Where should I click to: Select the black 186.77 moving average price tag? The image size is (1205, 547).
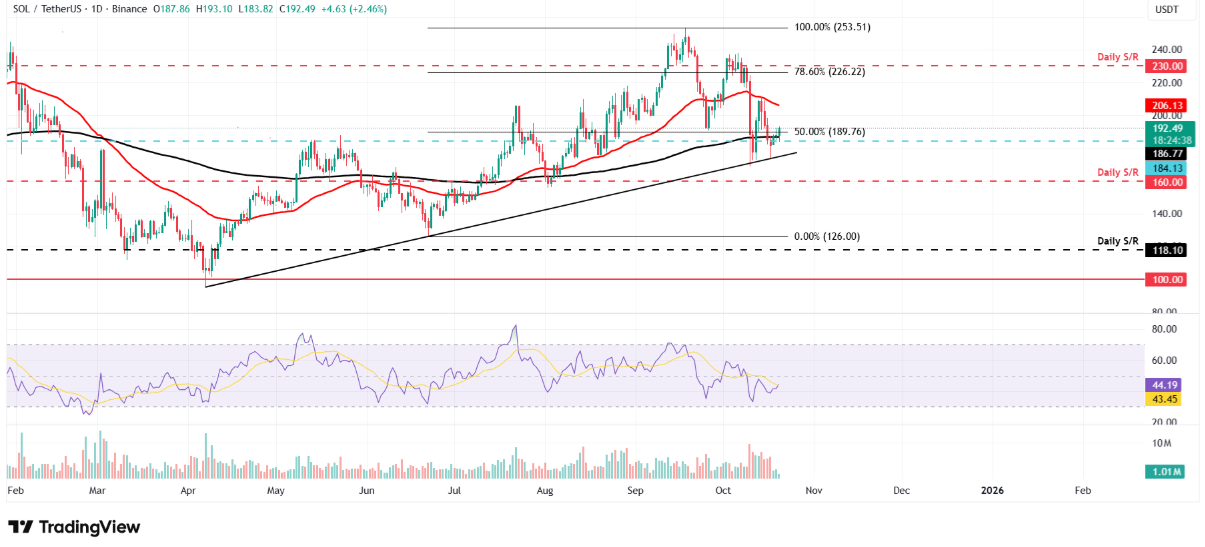1166,154
